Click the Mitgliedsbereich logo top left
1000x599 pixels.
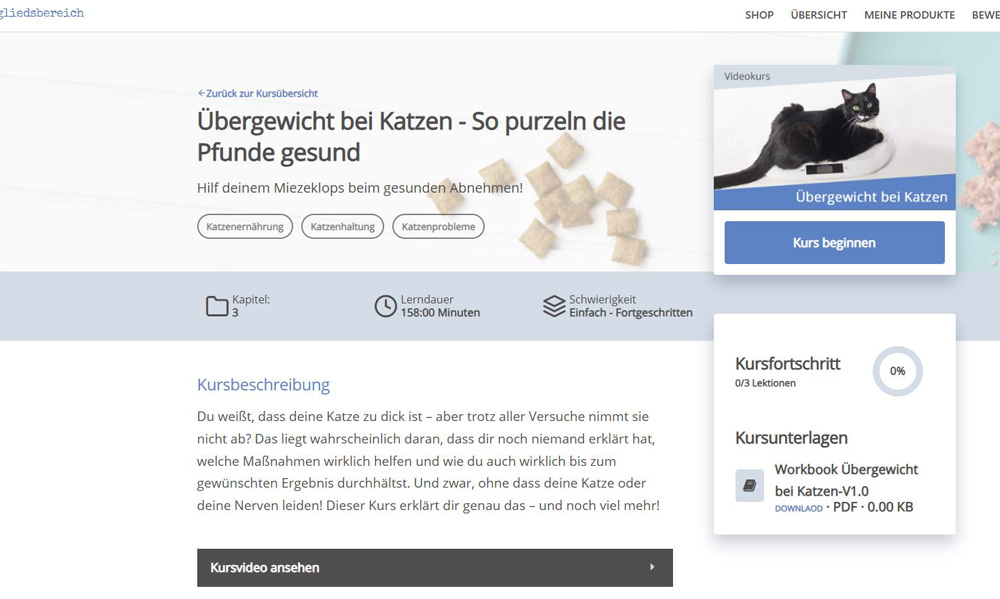(42, 13)
